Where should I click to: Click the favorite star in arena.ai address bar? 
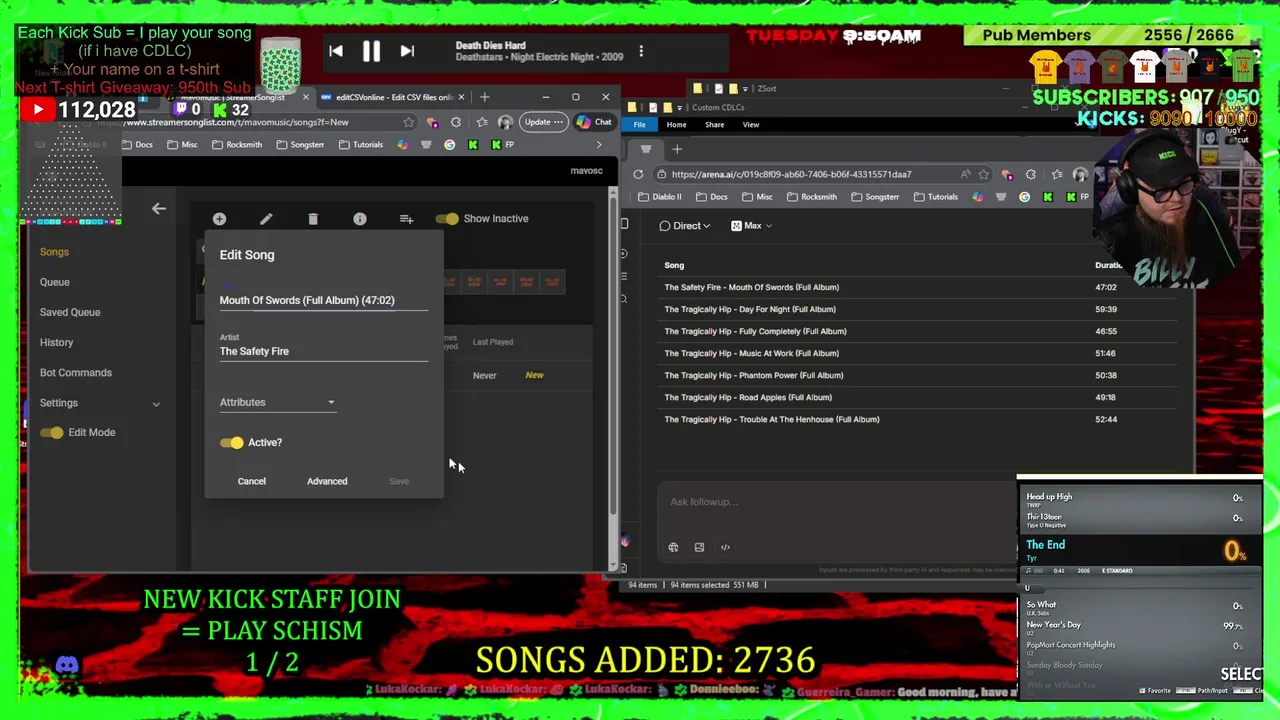[x=984, y=174]
